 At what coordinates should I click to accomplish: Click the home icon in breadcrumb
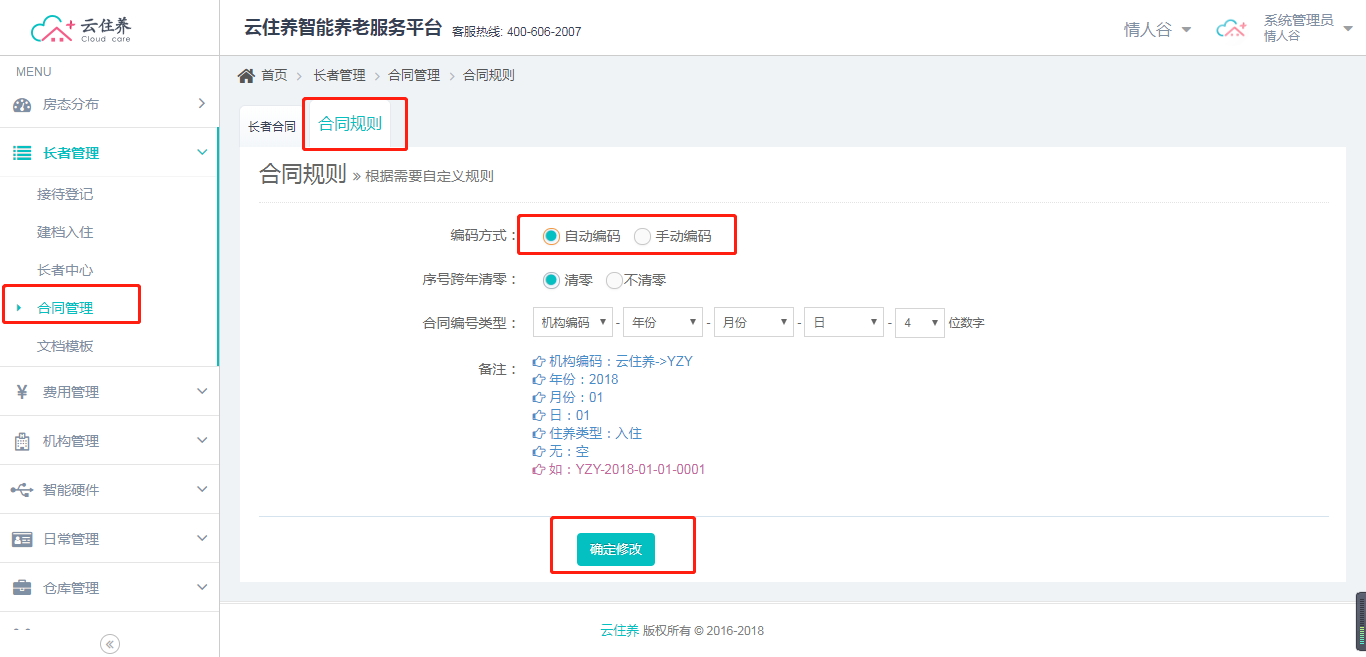[x=246, y=76]
